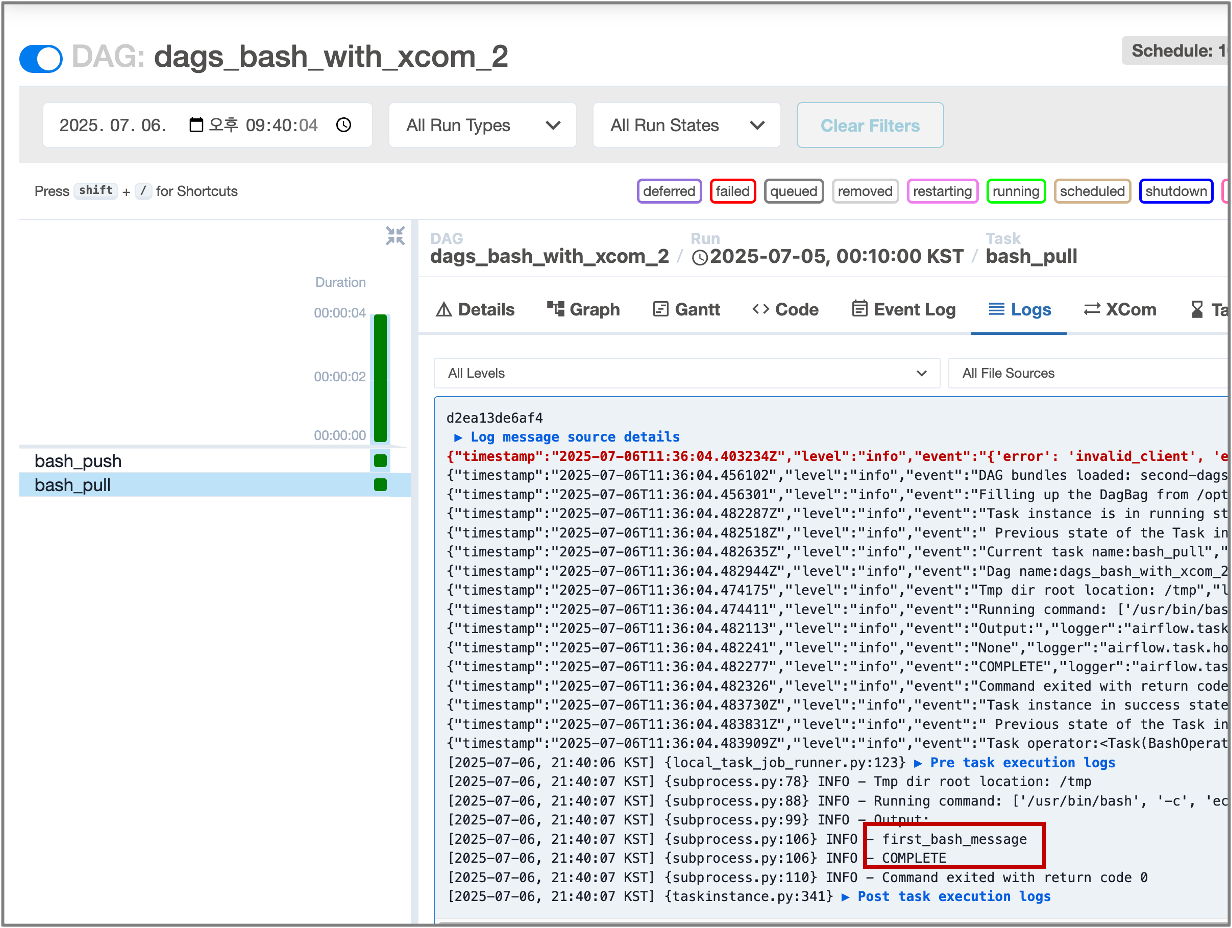Click the first_bash_message log line
The width and height of the screenshot is (1232, 928).
click(737, 839)
